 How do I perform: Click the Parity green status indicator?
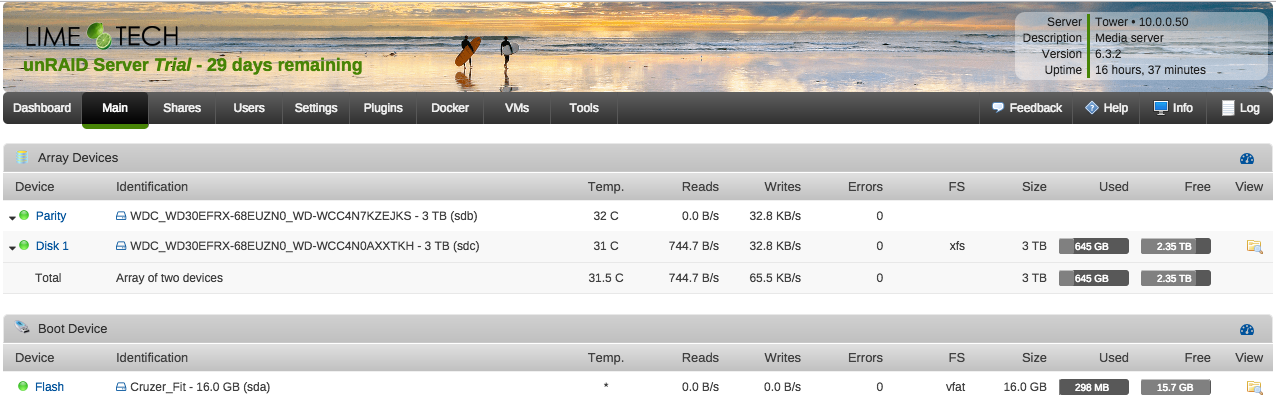point(24,216)
